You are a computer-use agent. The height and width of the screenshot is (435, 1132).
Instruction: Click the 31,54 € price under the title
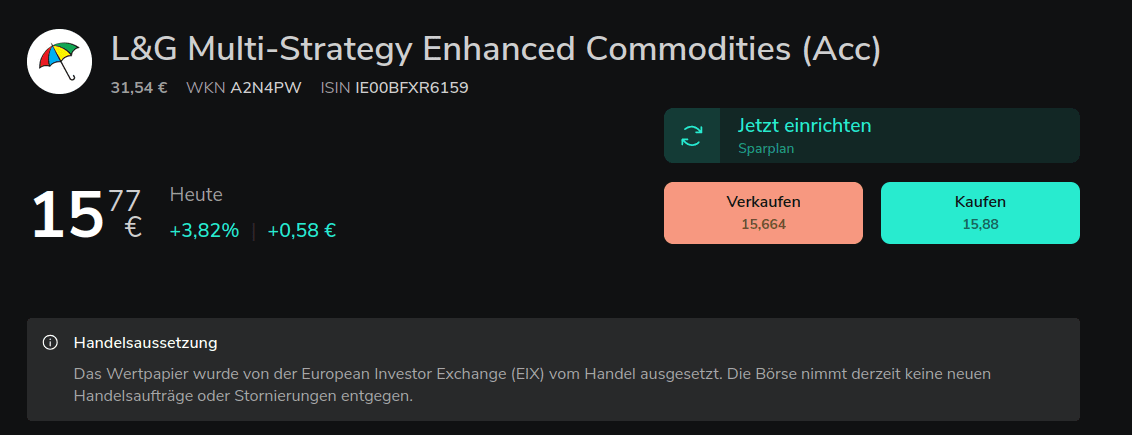point(139,87)
